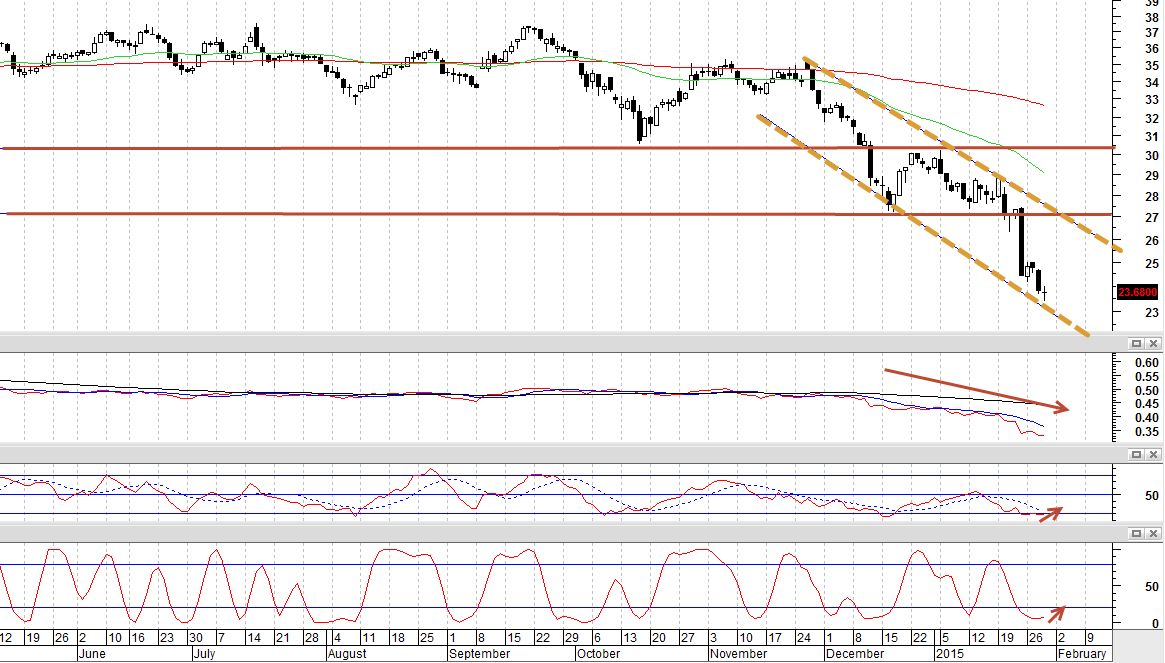This screenshot has height=663, width=1165.
Task: Select the February label on the time axis
Action: [1082, 654]
